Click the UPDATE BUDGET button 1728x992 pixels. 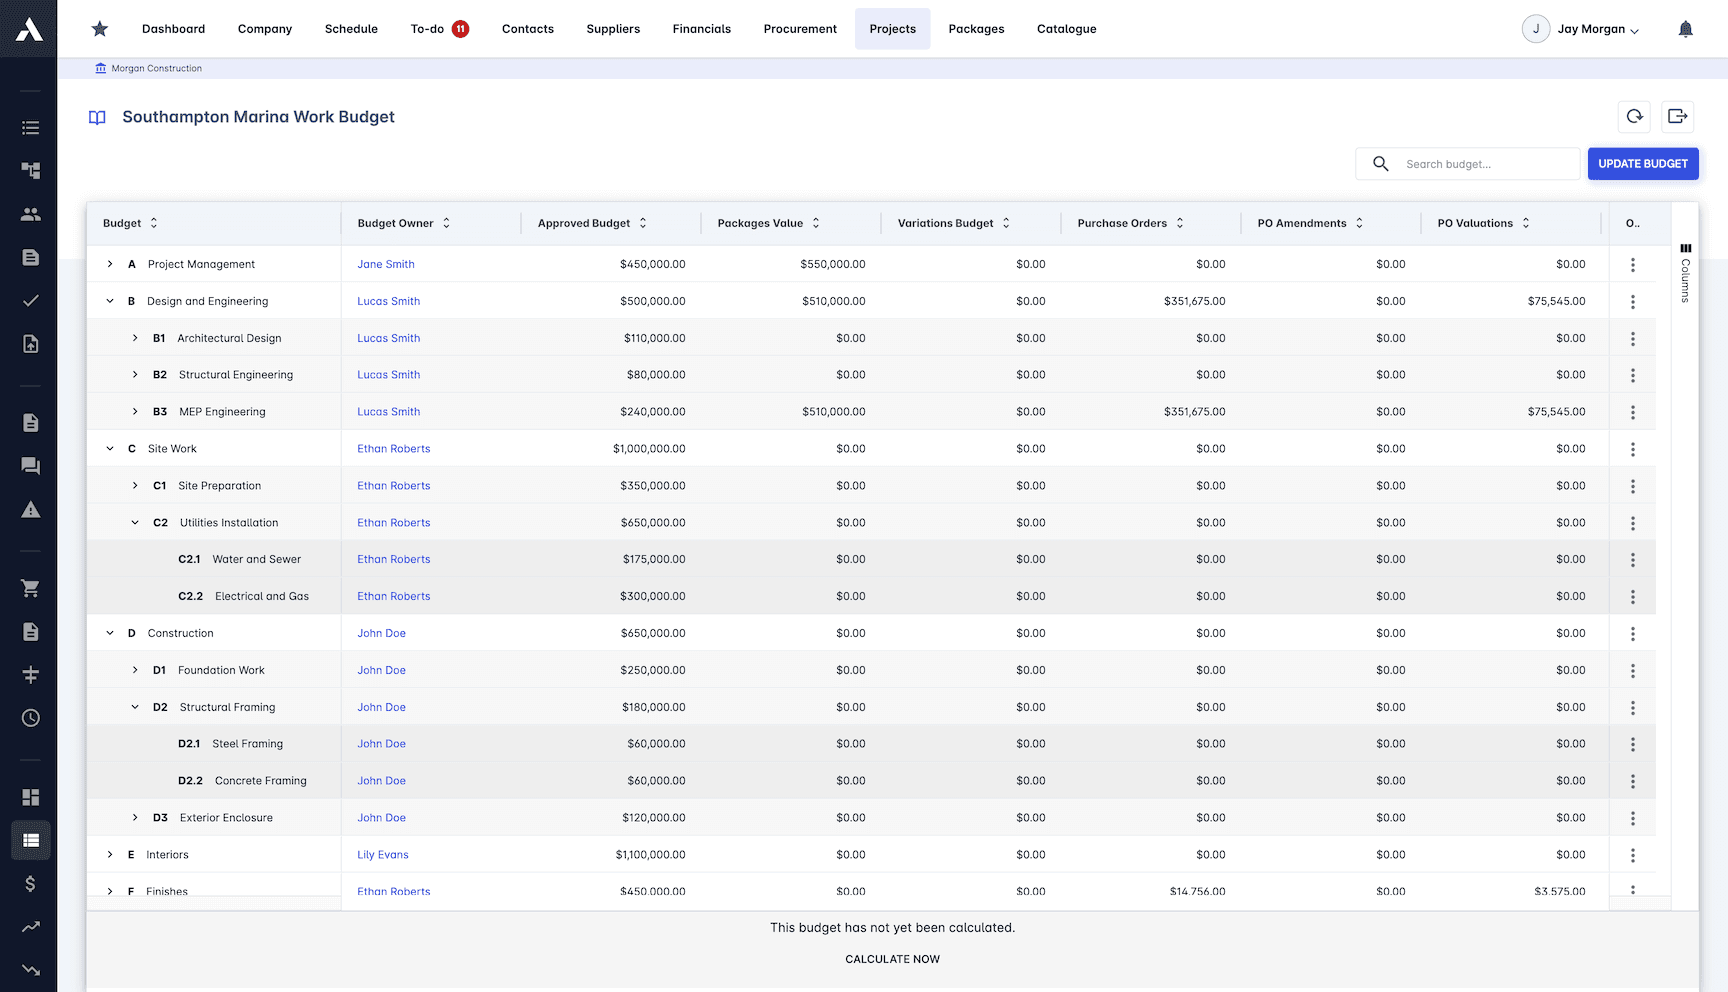click(x=1643, y=163)
